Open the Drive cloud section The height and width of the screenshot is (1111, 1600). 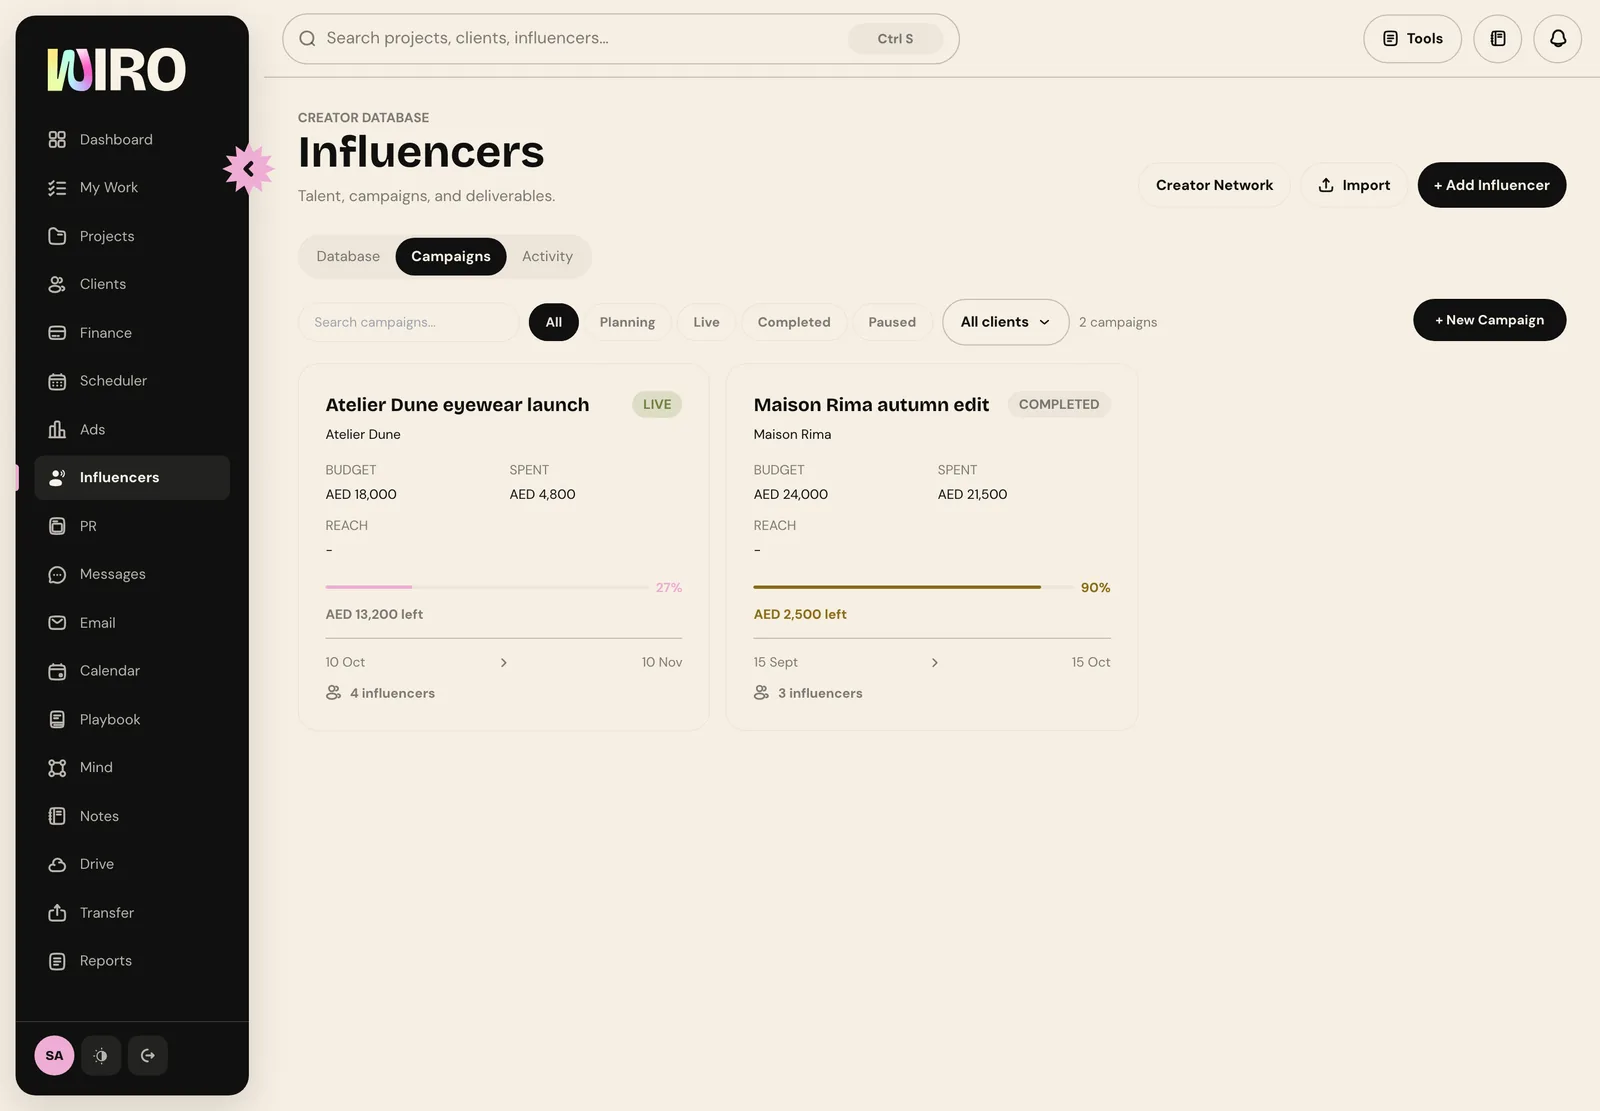click(x=132, y=864)
